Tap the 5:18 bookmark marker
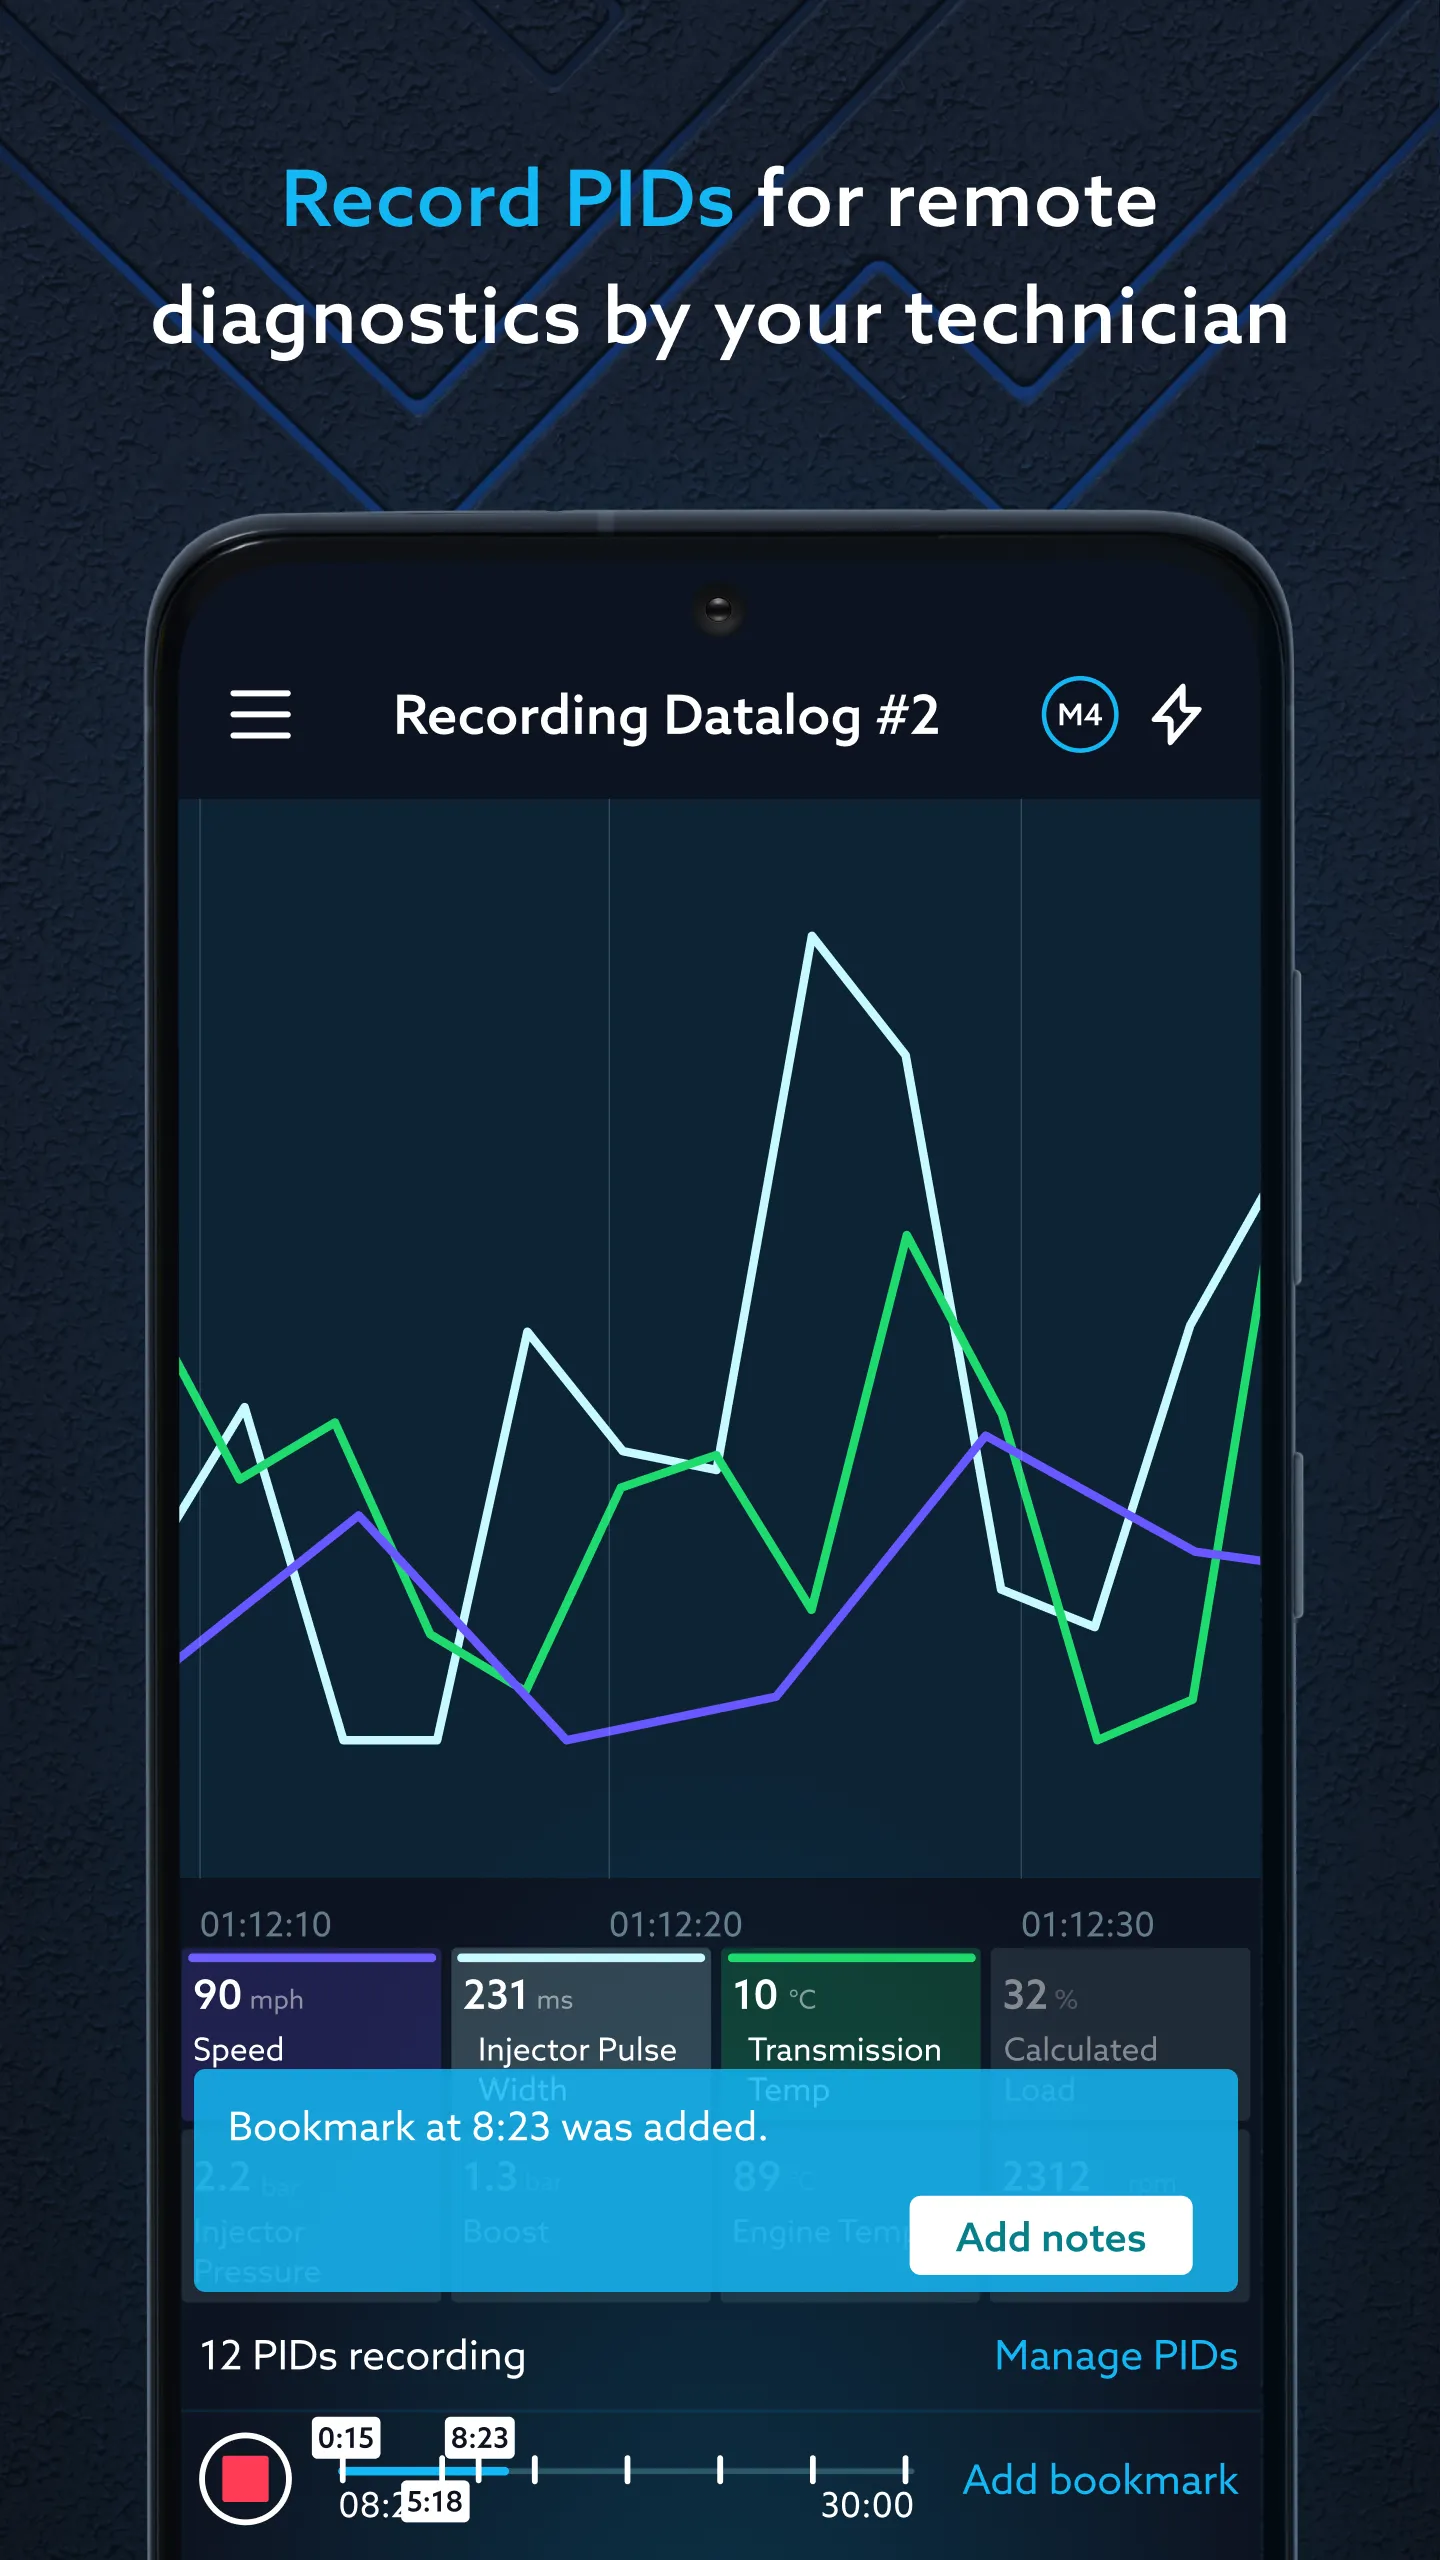The image size is (1440, 2560). pos(435,2501)
